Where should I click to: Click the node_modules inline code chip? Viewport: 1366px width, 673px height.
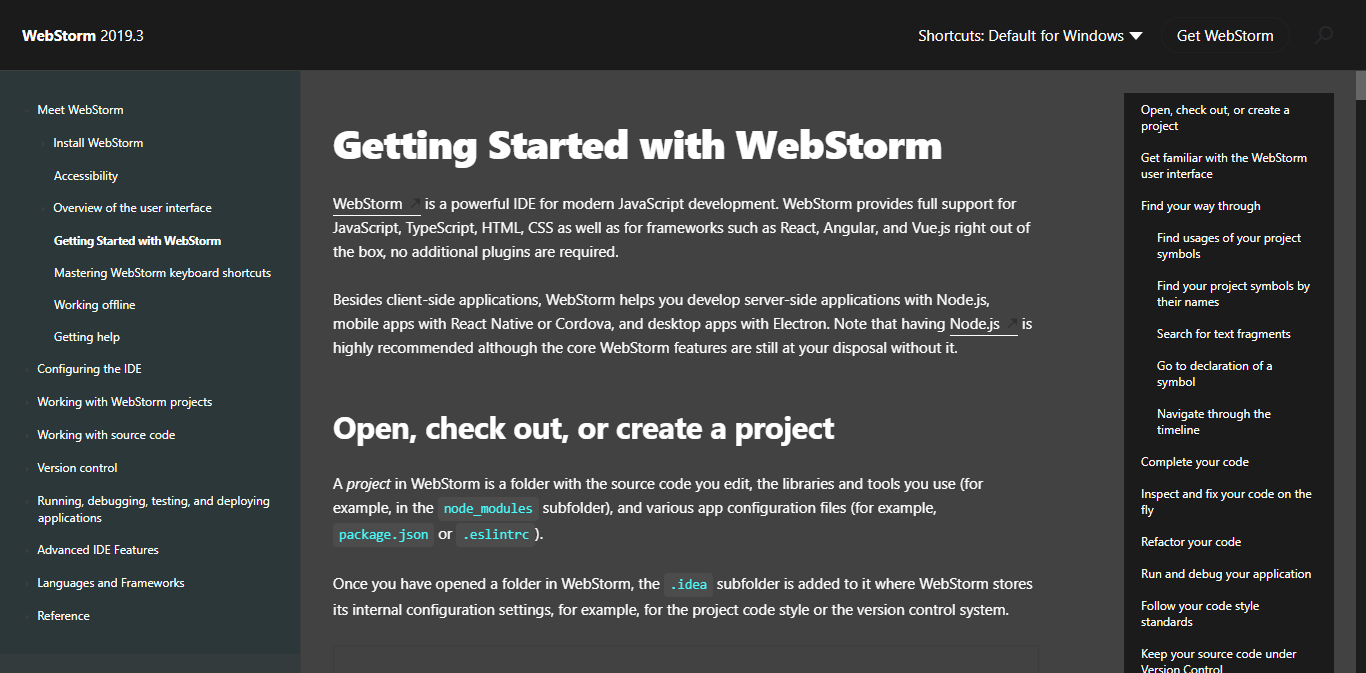[x=488, y=508]
